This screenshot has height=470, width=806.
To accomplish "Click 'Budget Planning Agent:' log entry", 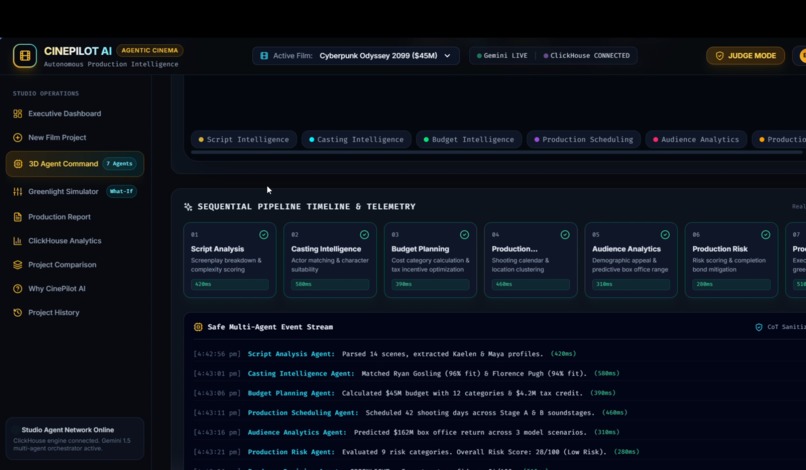I will coord(291,393).
